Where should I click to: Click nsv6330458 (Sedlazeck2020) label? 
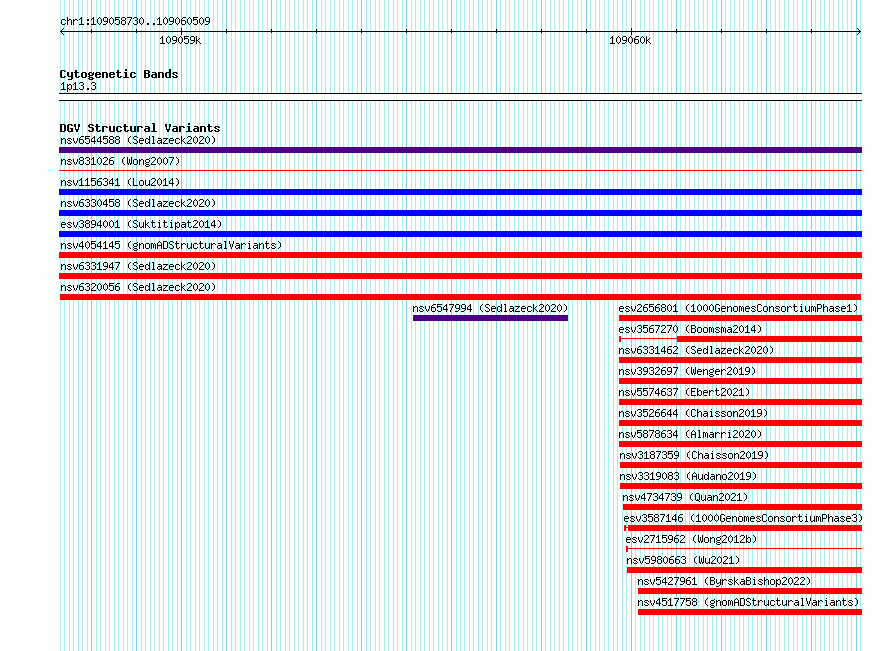(x=138, y=203)
